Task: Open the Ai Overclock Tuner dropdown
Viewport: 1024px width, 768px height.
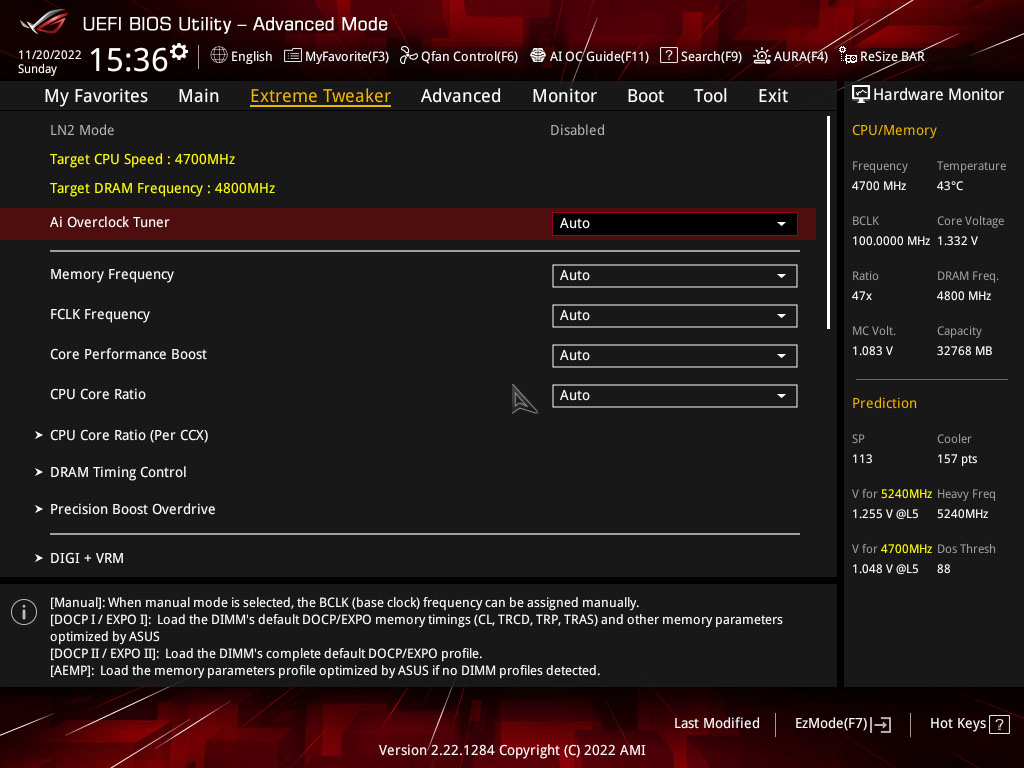Action: click(675, 223)
